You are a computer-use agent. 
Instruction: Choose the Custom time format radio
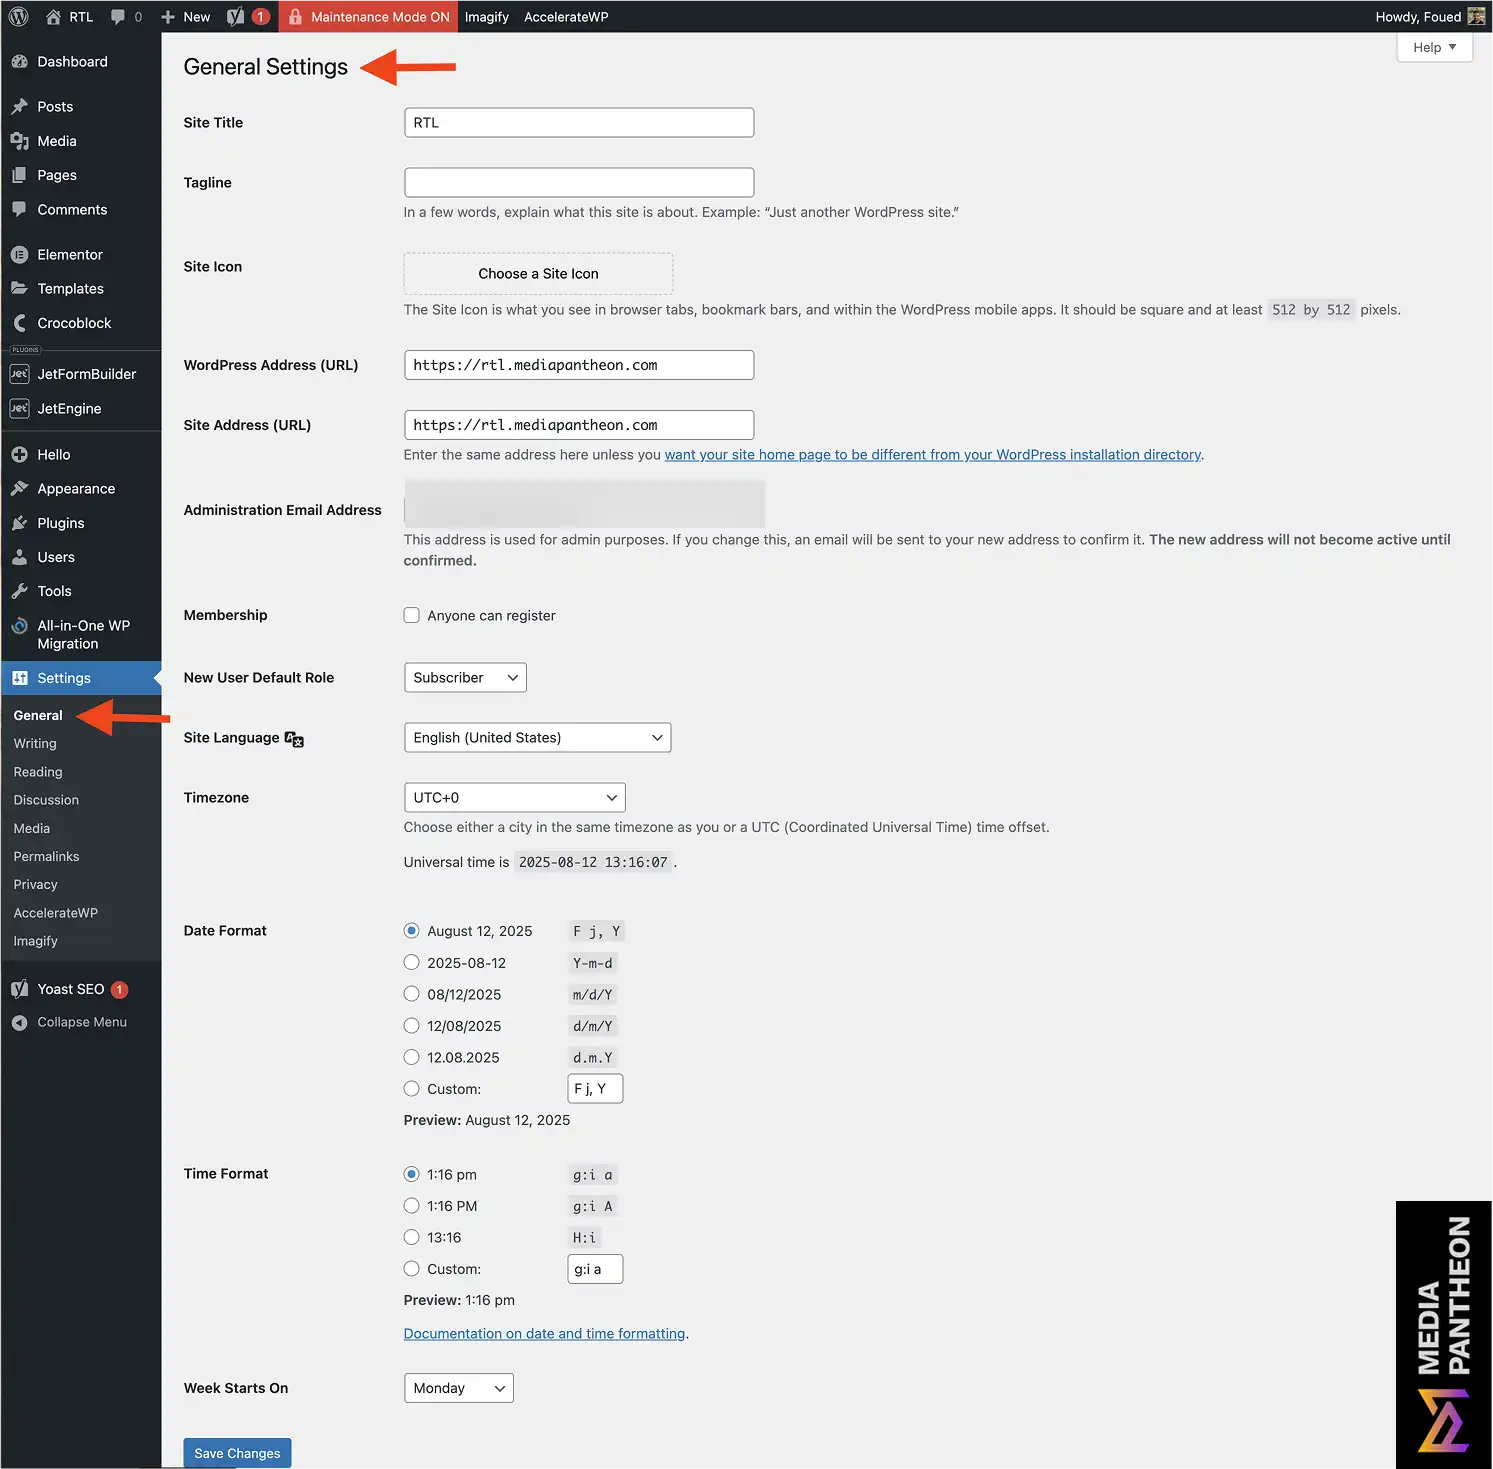click(x=411, y=1268)
